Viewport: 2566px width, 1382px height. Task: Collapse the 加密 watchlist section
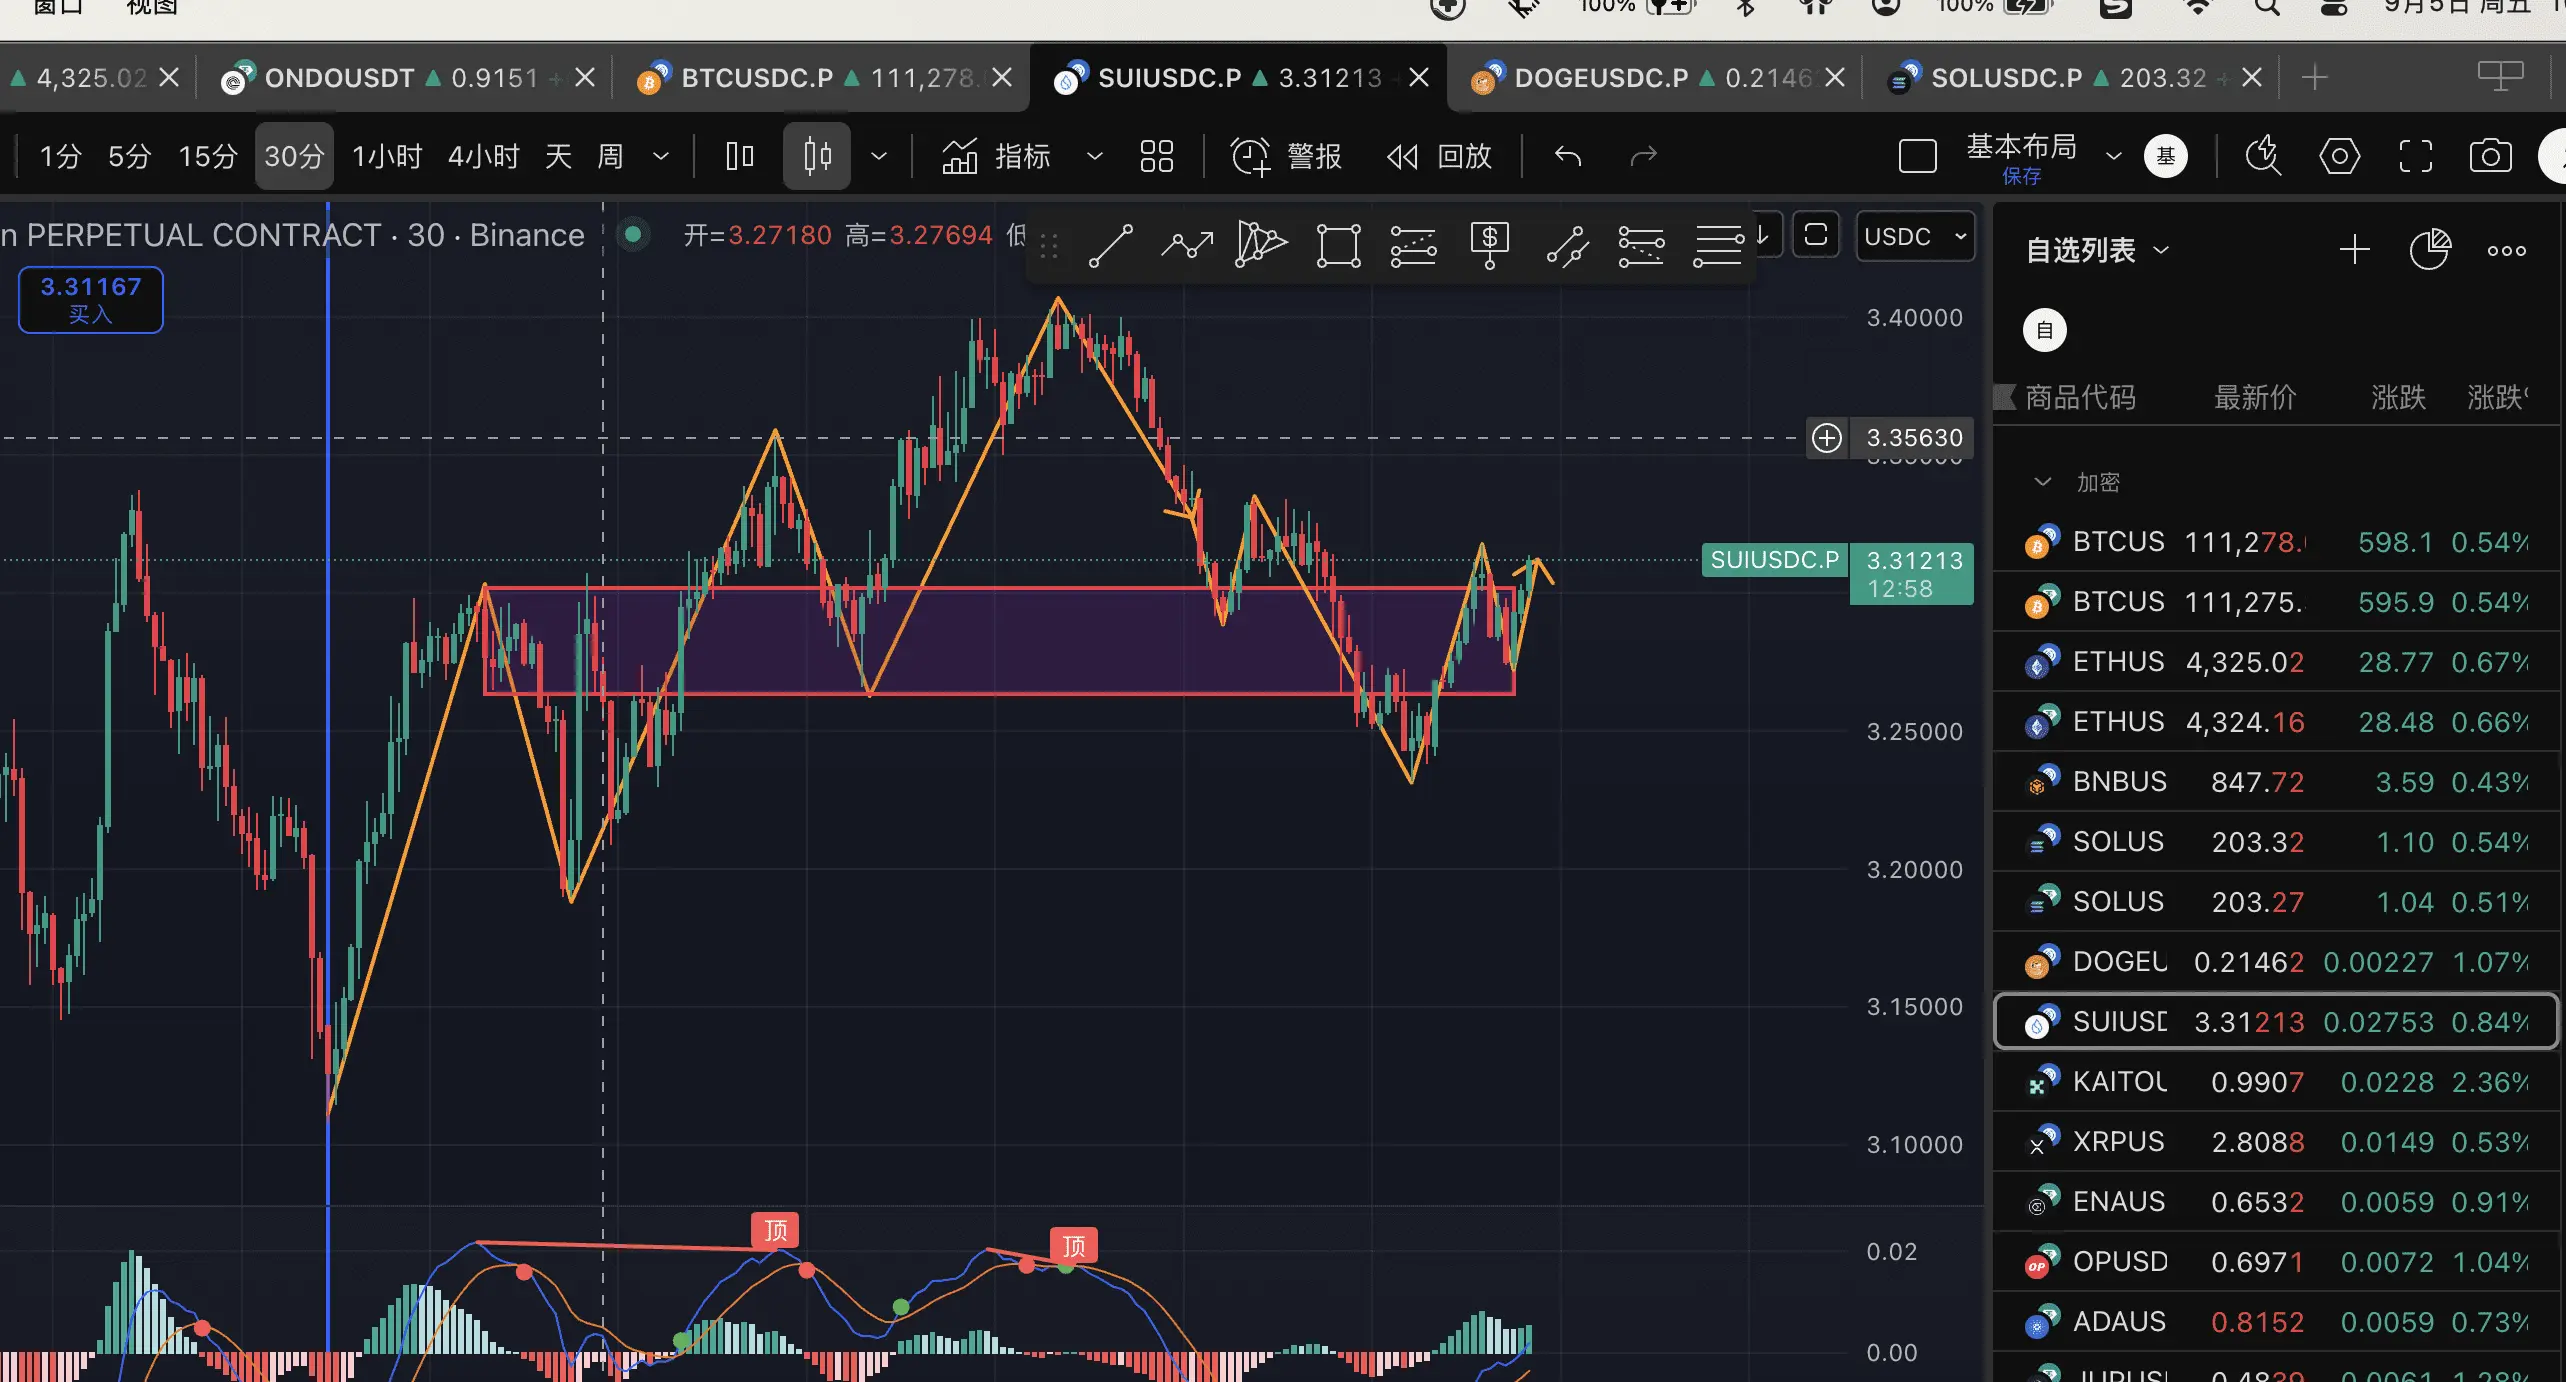pos(2042,482)
